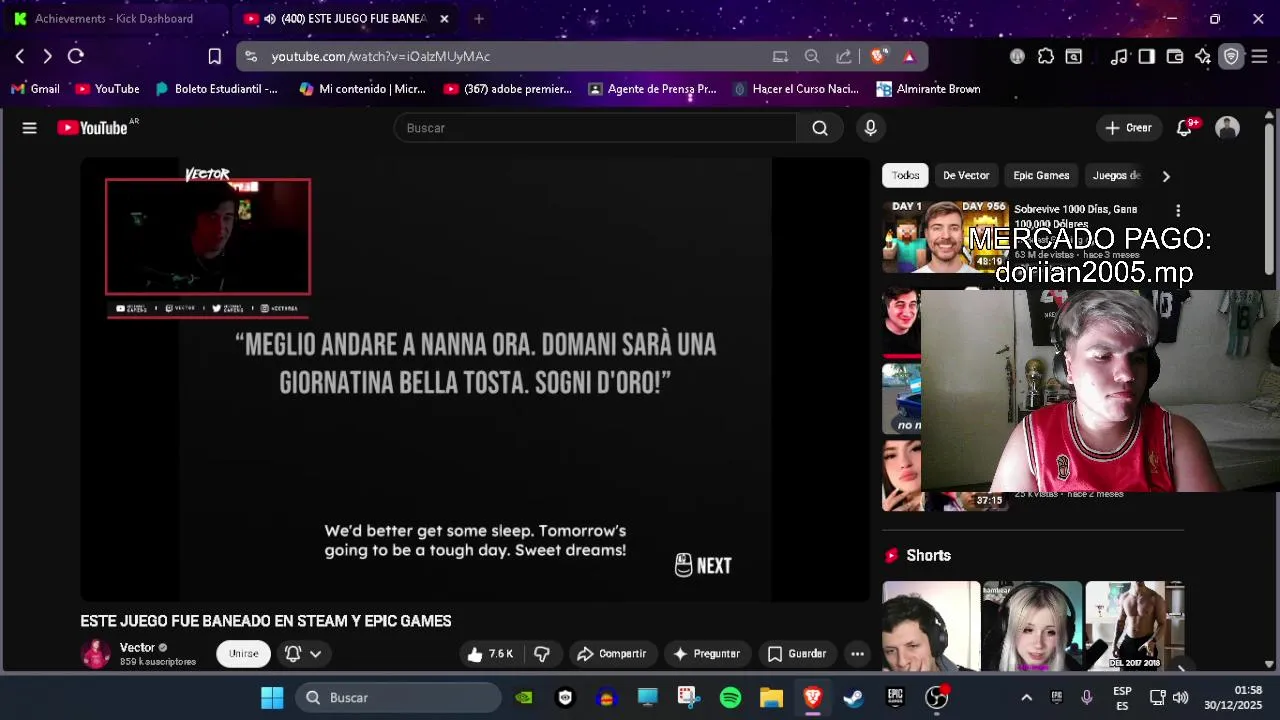This screenshot has width=1280, height=720.
Task: Bookmark this page icon
Action: pos(214,56)
